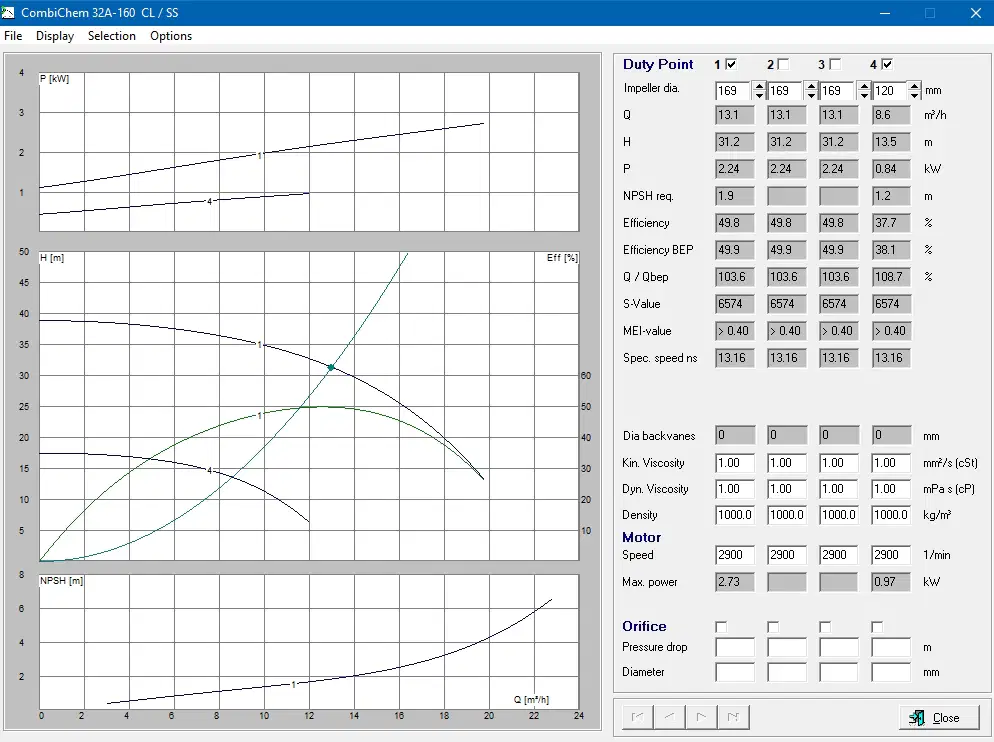Minimize the CombiChem window
Screen dimensions: 994x742
[885, 13]
